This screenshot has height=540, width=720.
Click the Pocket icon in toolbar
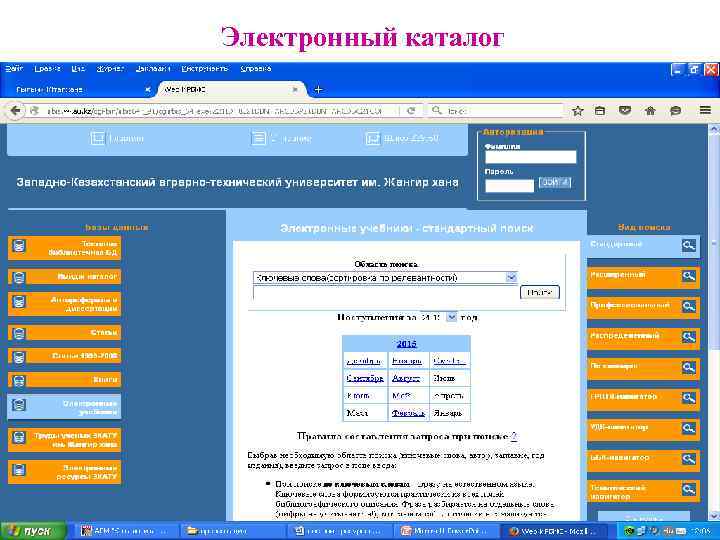pos(625,111)
